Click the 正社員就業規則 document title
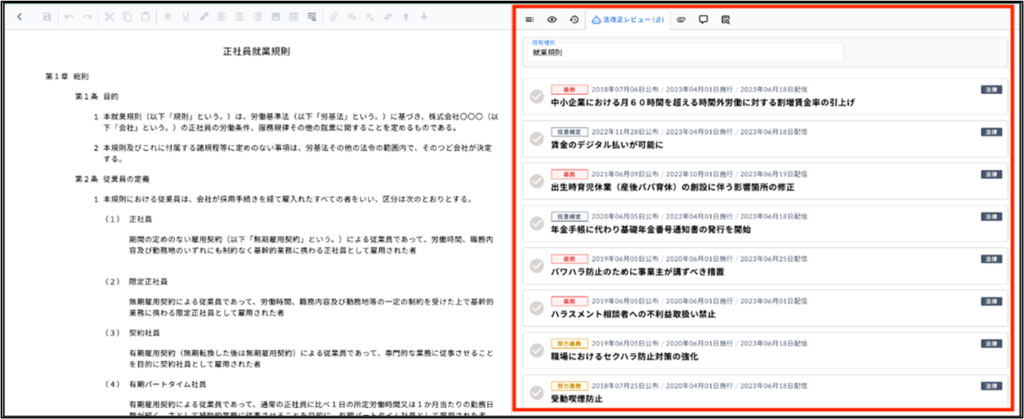The image size is (1024, 419). [x=257, y=52]
